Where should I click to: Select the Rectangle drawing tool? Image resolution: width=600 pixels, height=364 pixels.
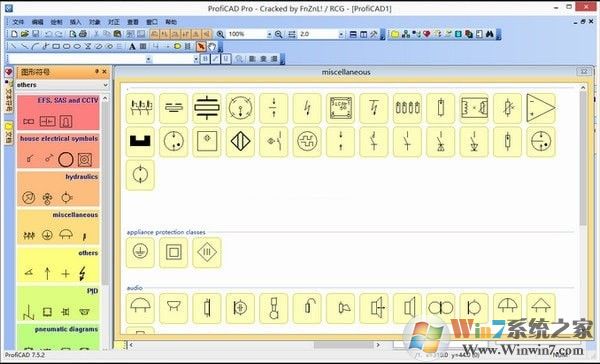(x=56, y=47)
